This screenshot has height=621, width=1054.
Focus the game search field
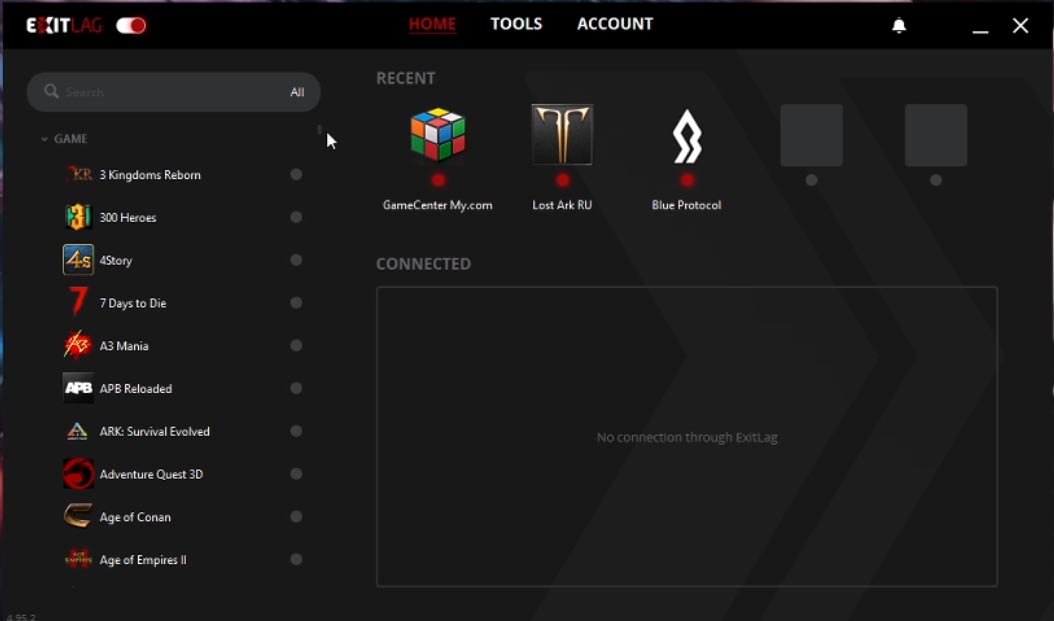tap(173, 92)
